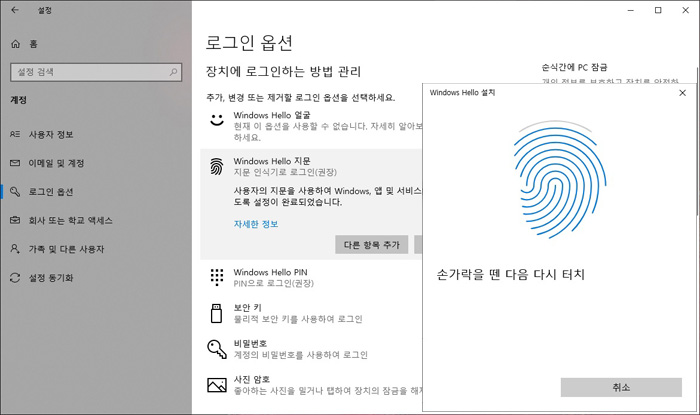Click the password key icon
The image size is (700, 415).
216,347
